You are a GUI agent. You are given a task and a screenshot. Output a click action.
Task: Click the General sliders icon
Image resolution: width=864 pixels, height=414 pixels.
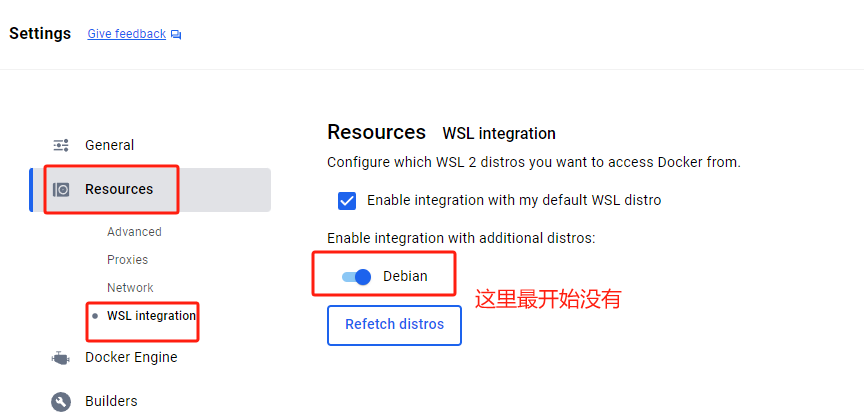[x=61, y=145]
